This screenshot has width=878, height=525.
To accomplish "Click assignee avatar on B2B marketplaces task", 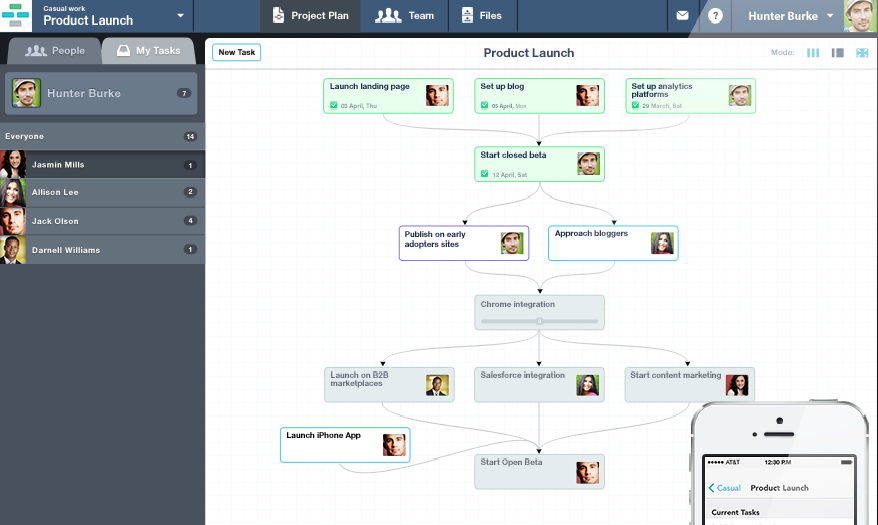I will [437, 385].
